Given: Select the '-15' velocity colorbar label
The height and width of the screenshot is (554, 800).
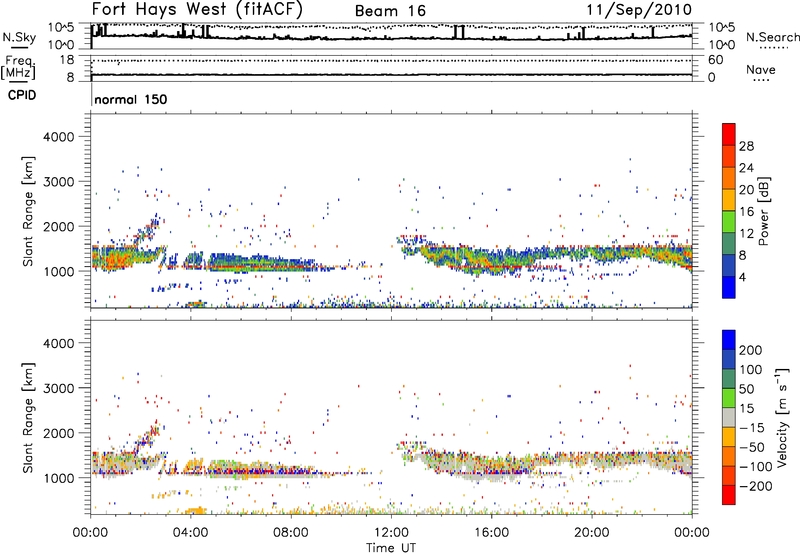Looking at the screenshot, I should (752, 428).
